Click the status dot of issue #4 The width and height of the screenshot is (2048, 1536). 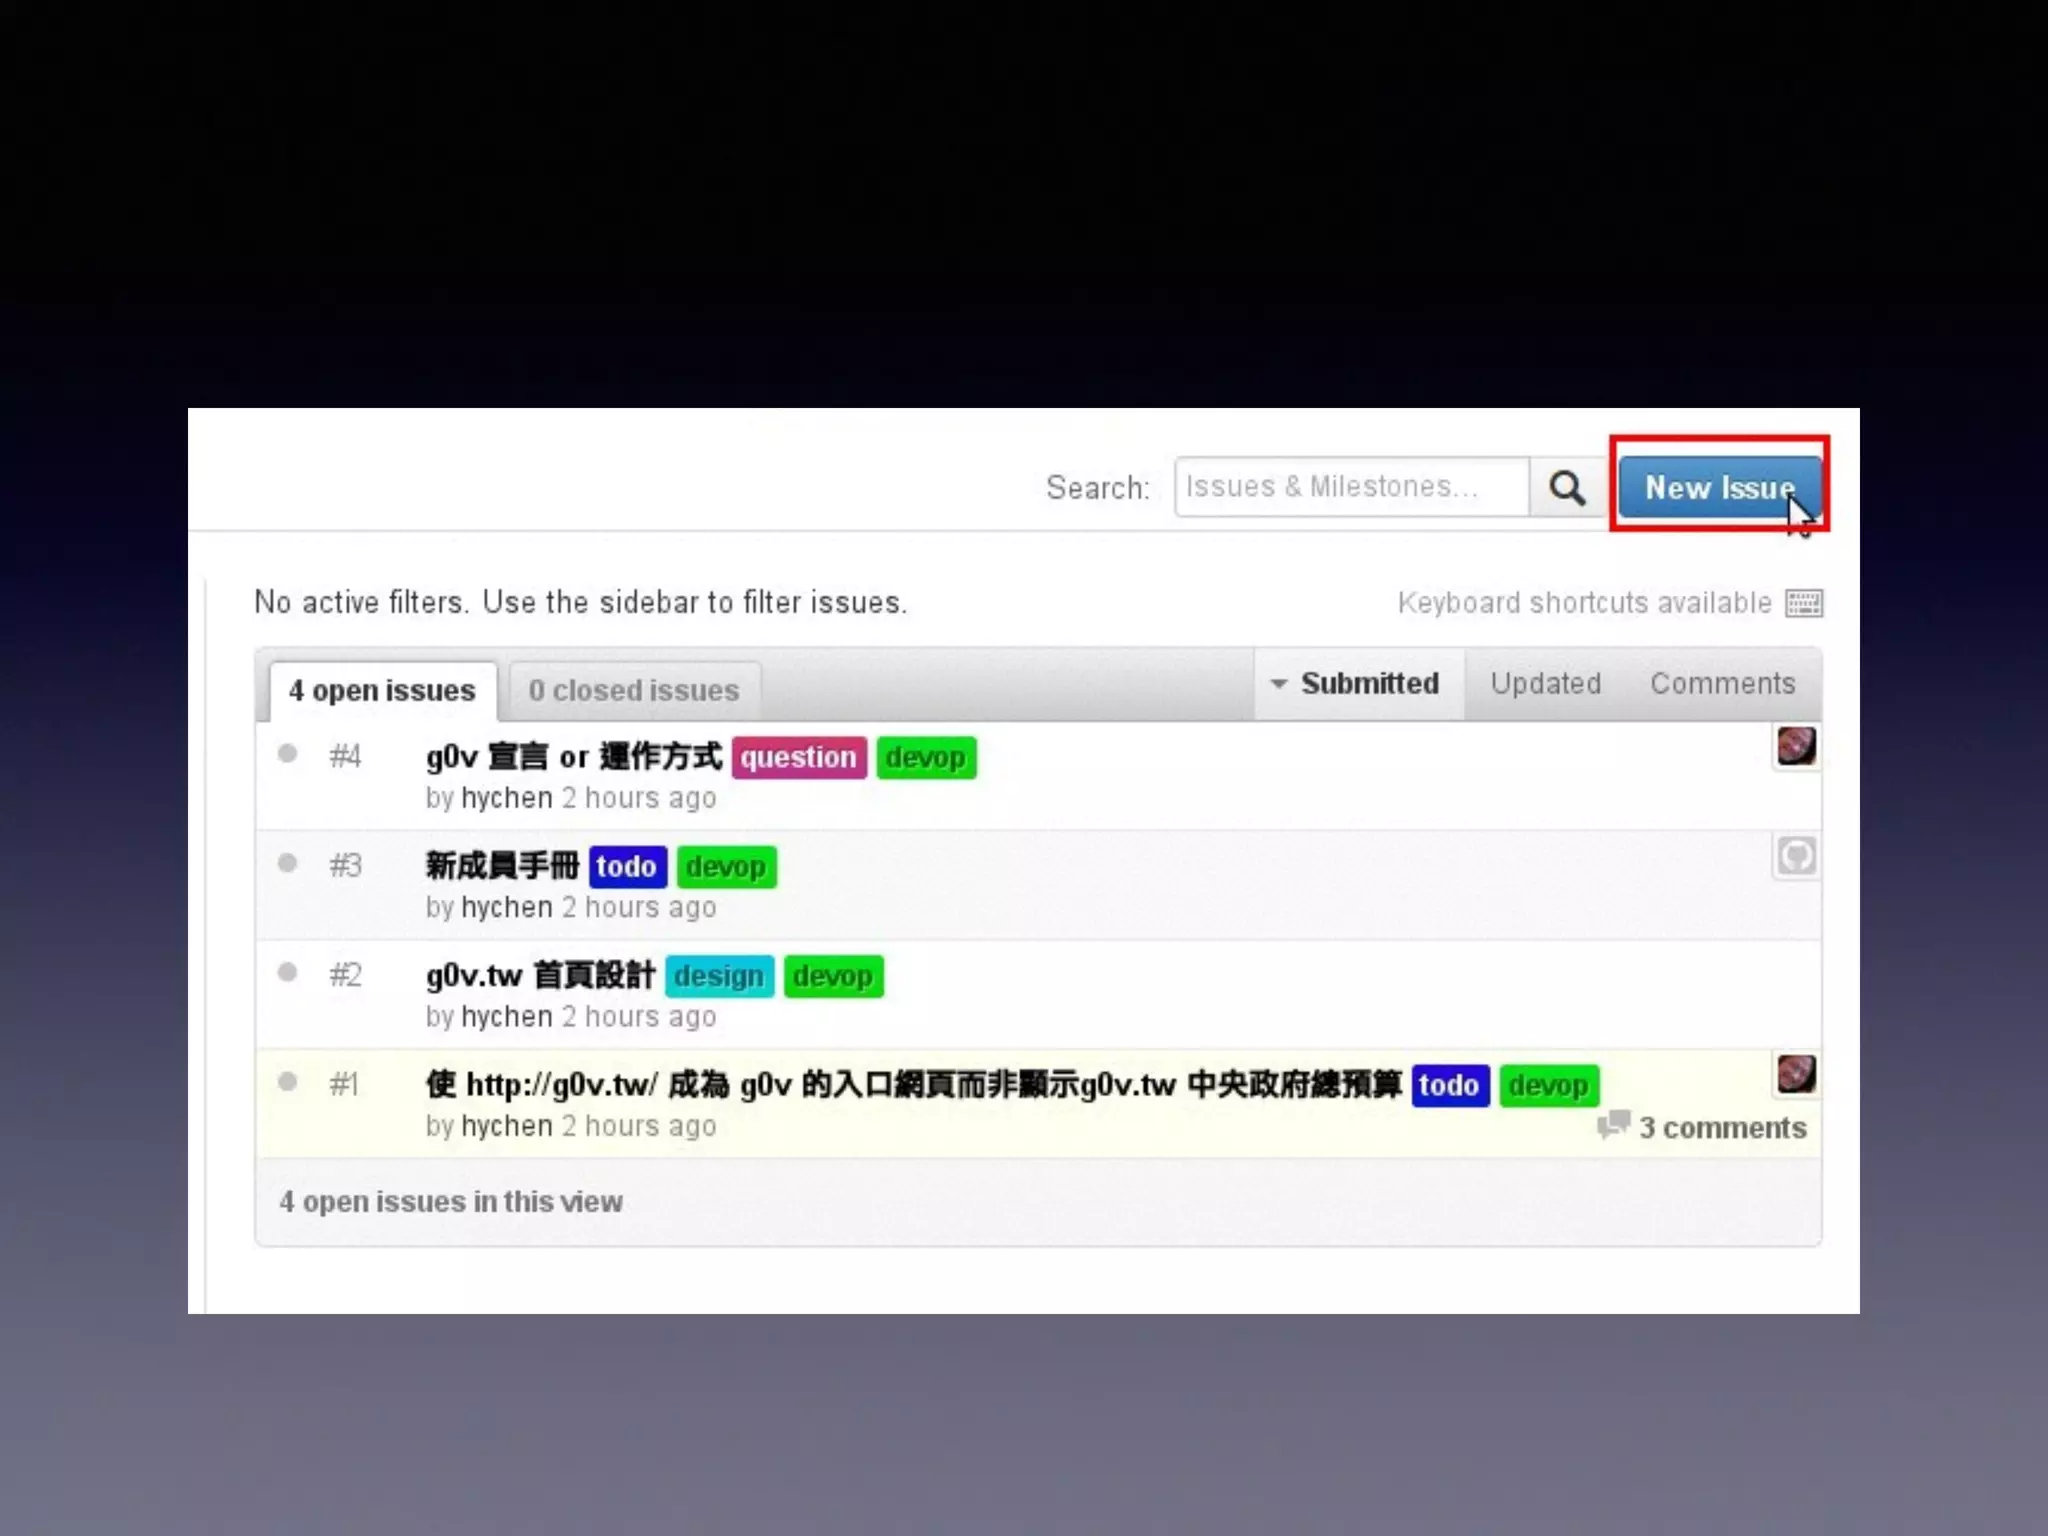(288, 754)
